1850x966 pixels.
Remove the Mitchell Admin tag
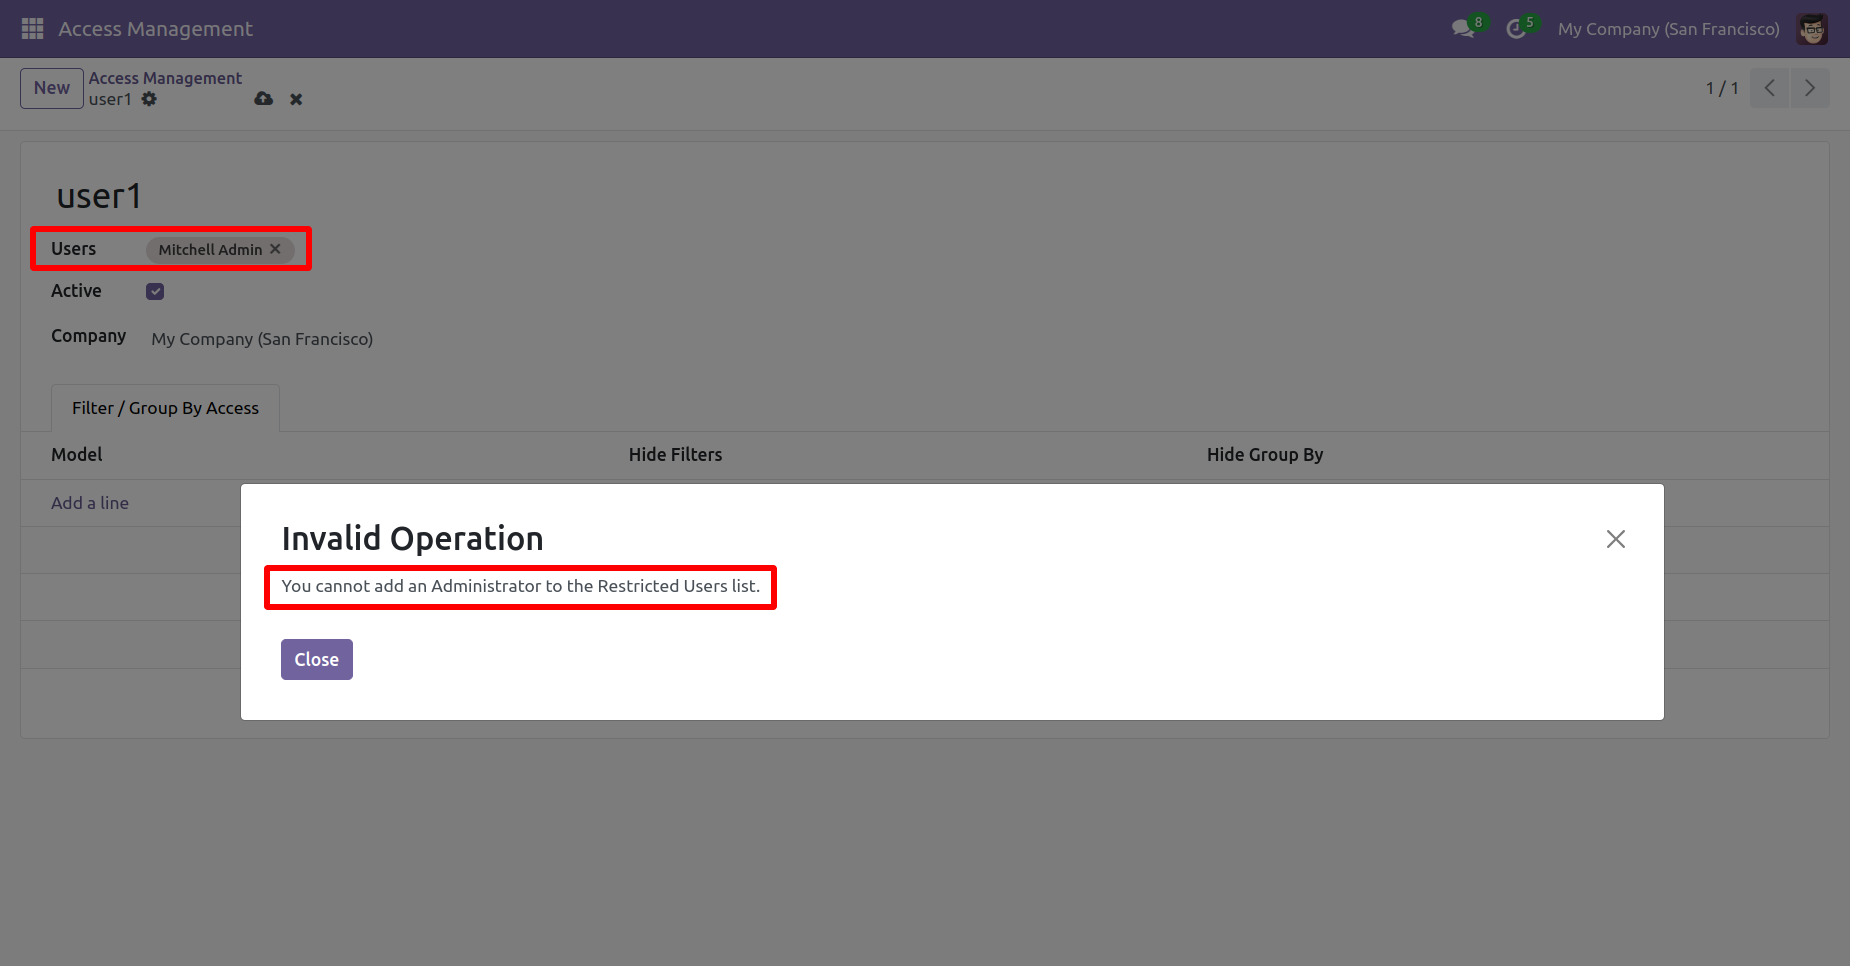coord(275,249)
